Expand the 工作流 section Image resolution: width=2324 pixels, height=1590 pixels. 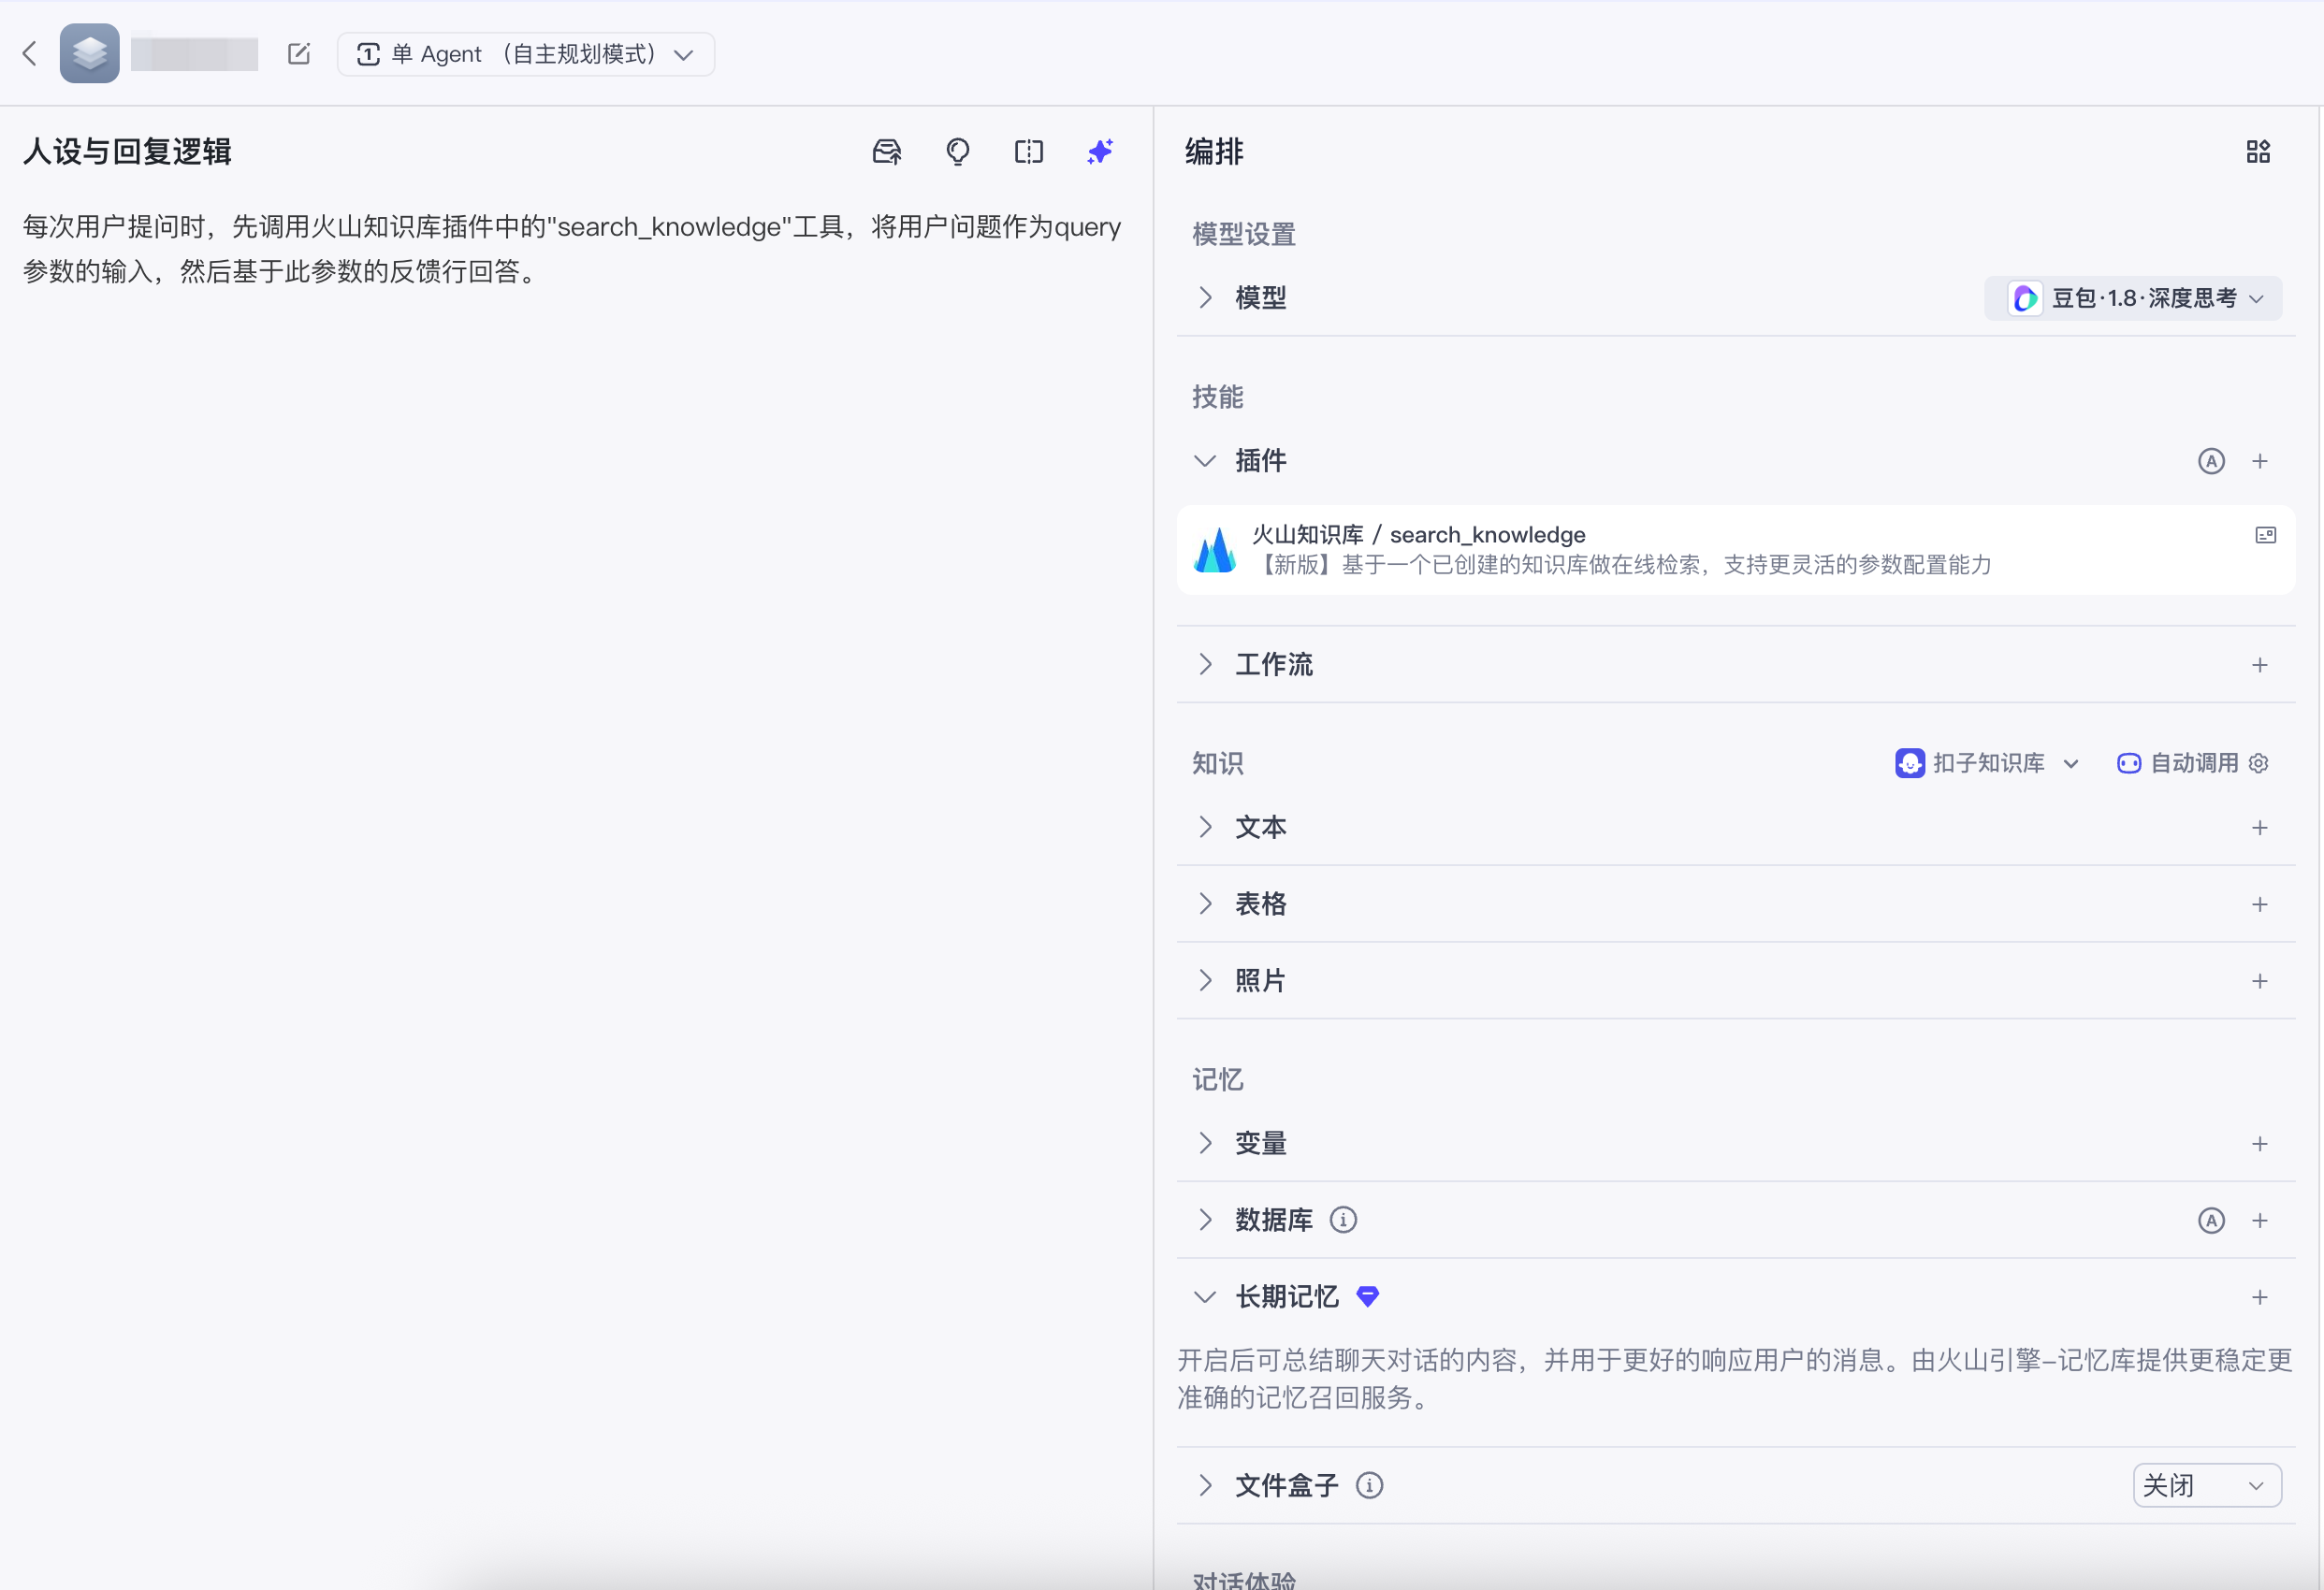(x=1206, y=665)
